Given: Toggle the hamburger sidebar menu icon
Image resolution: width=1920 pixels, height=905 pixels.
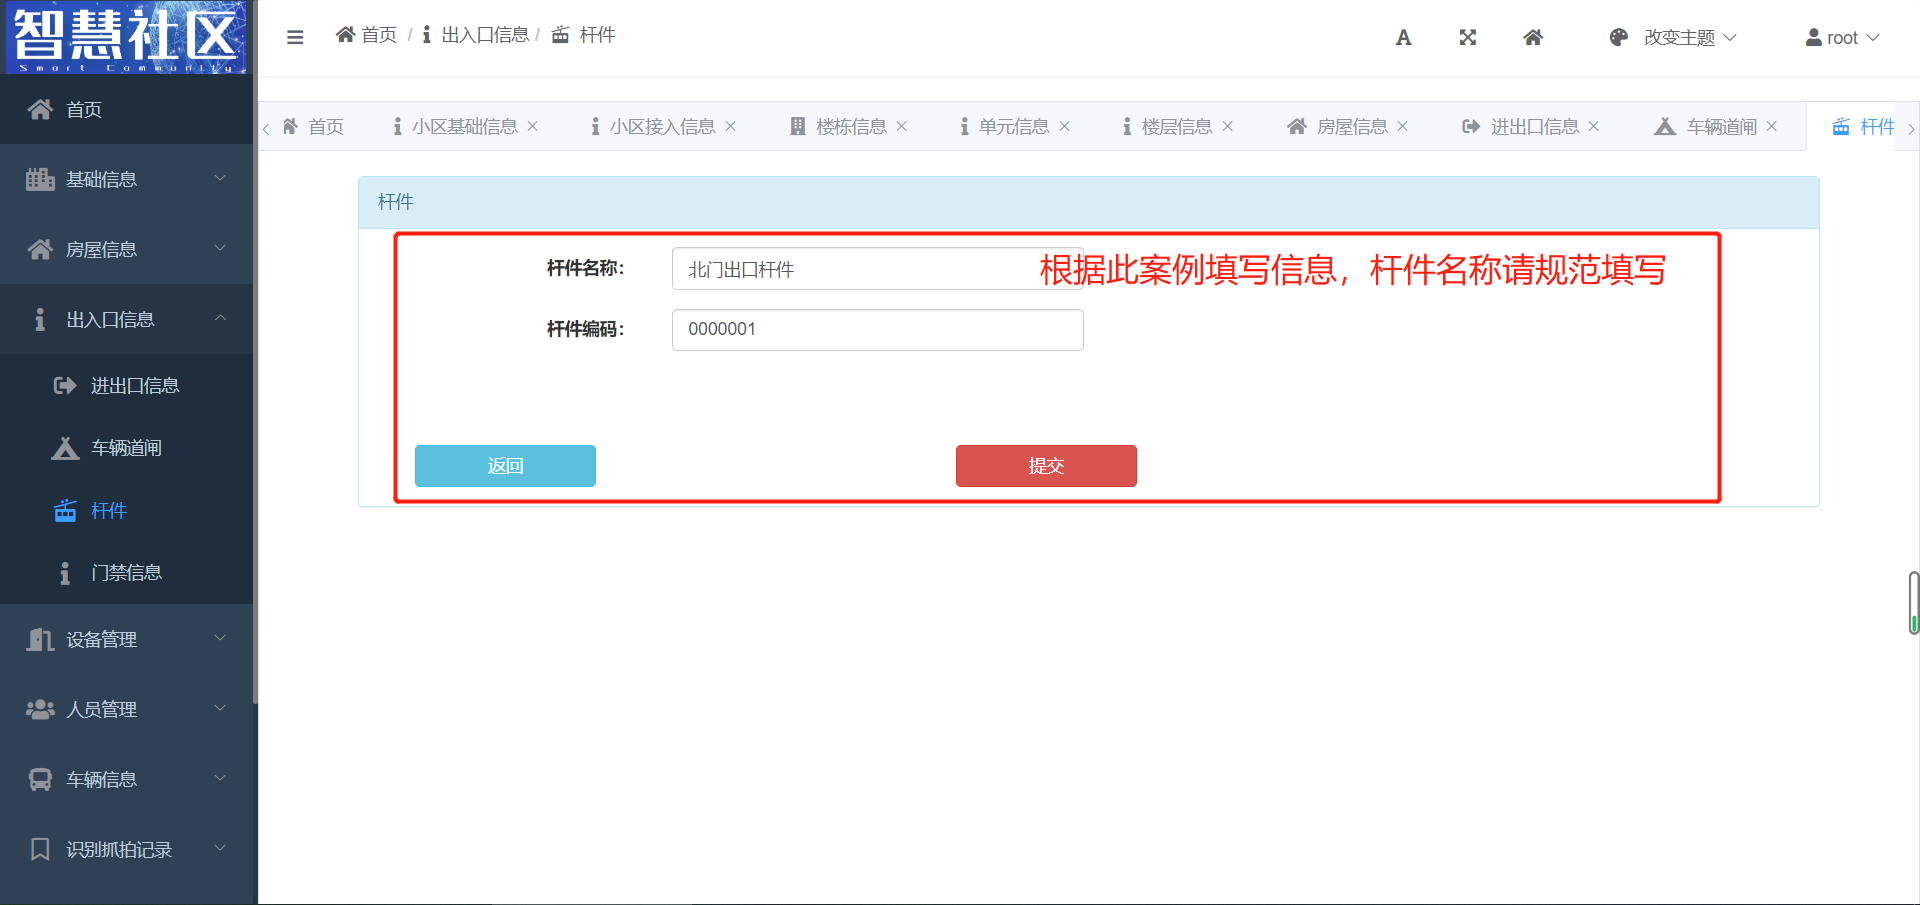Looking at the screenshot, I should tap(295, 37).
